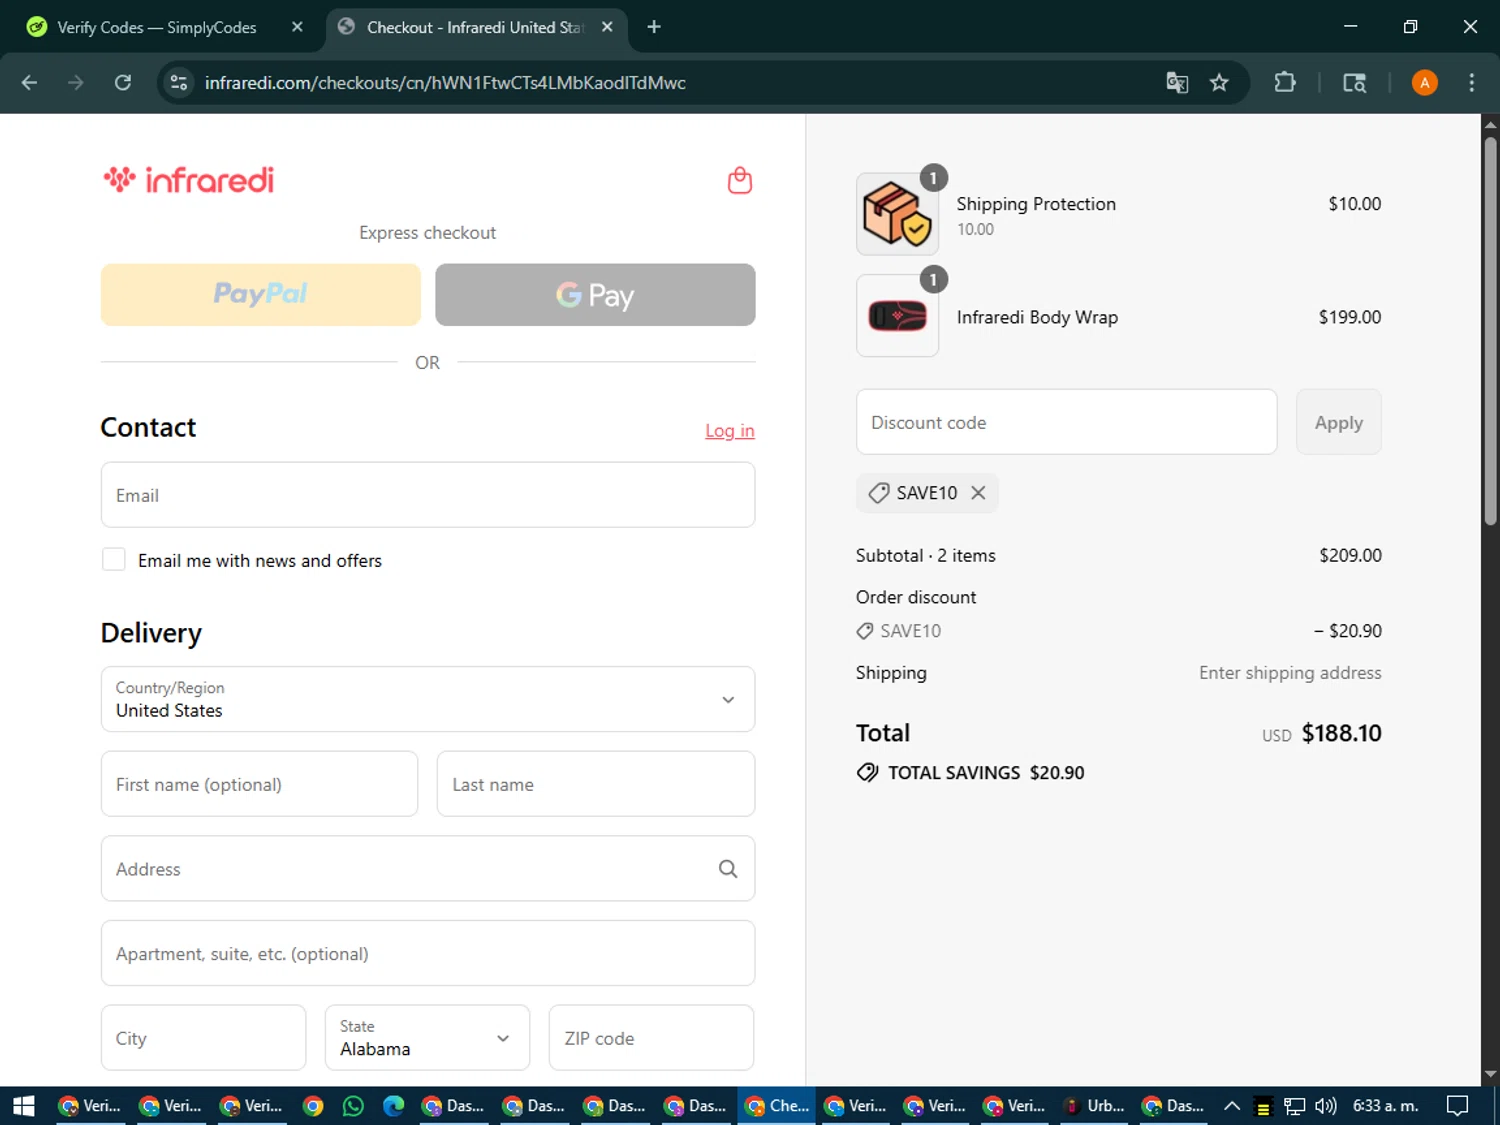1500x1125 pixels.
Task: Open the volume control in tray
Action: (x=1325, y=1105)
